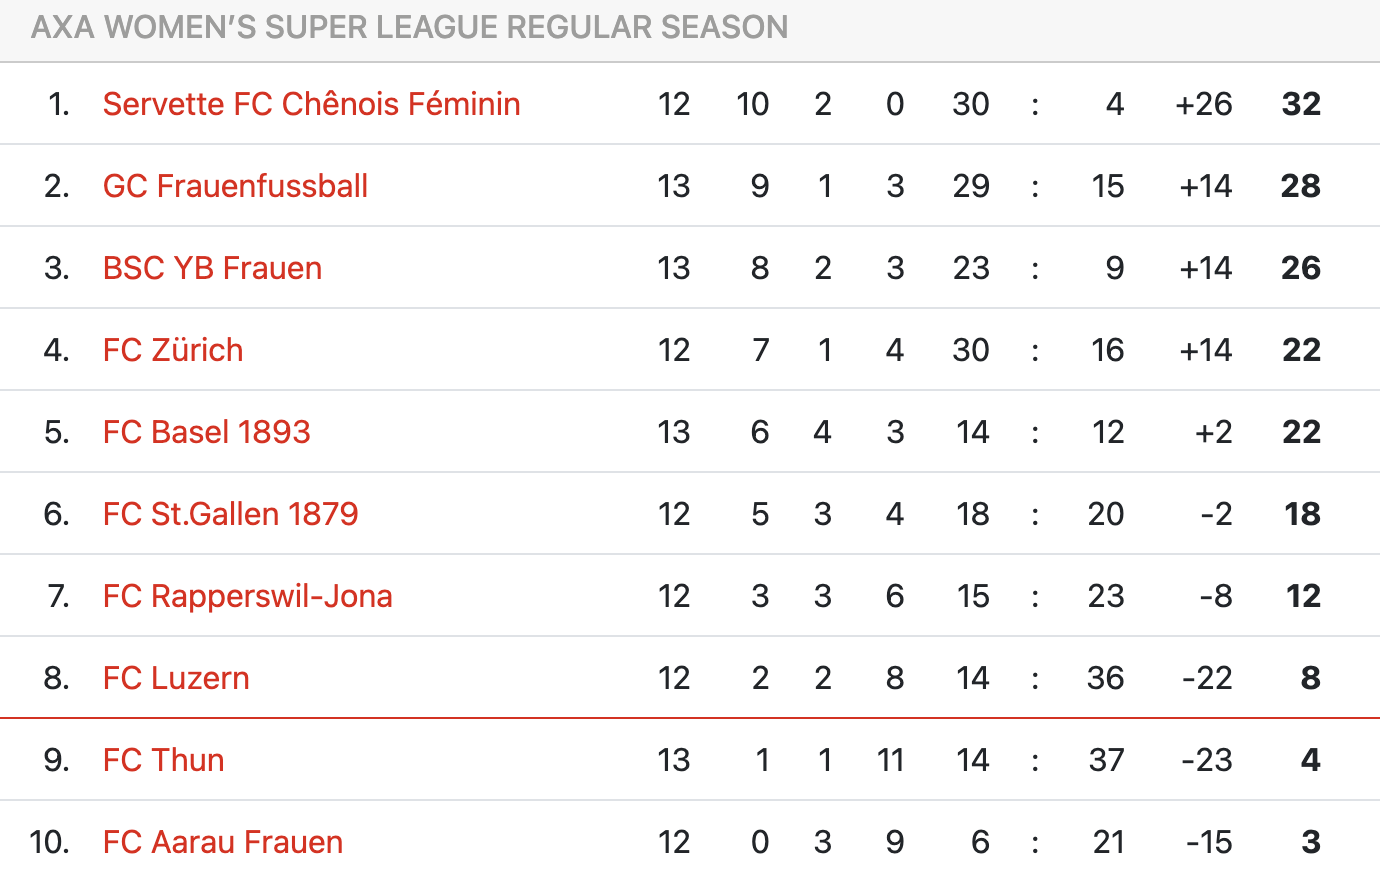Click BSC YB Frauen's 26 points
The width and height of the screenshot is (1380, 876).
1300,268
